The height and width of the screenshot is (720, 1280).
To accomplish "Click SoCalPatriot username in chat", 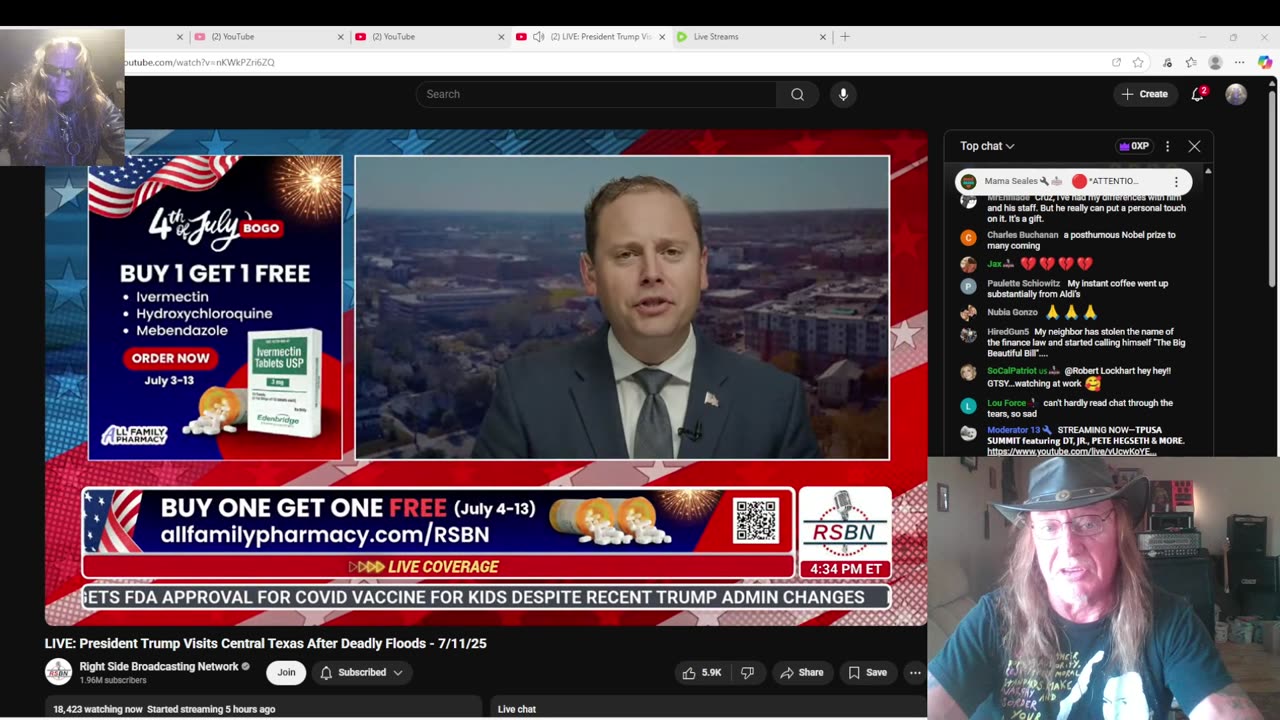I will tap(1014, 371).
